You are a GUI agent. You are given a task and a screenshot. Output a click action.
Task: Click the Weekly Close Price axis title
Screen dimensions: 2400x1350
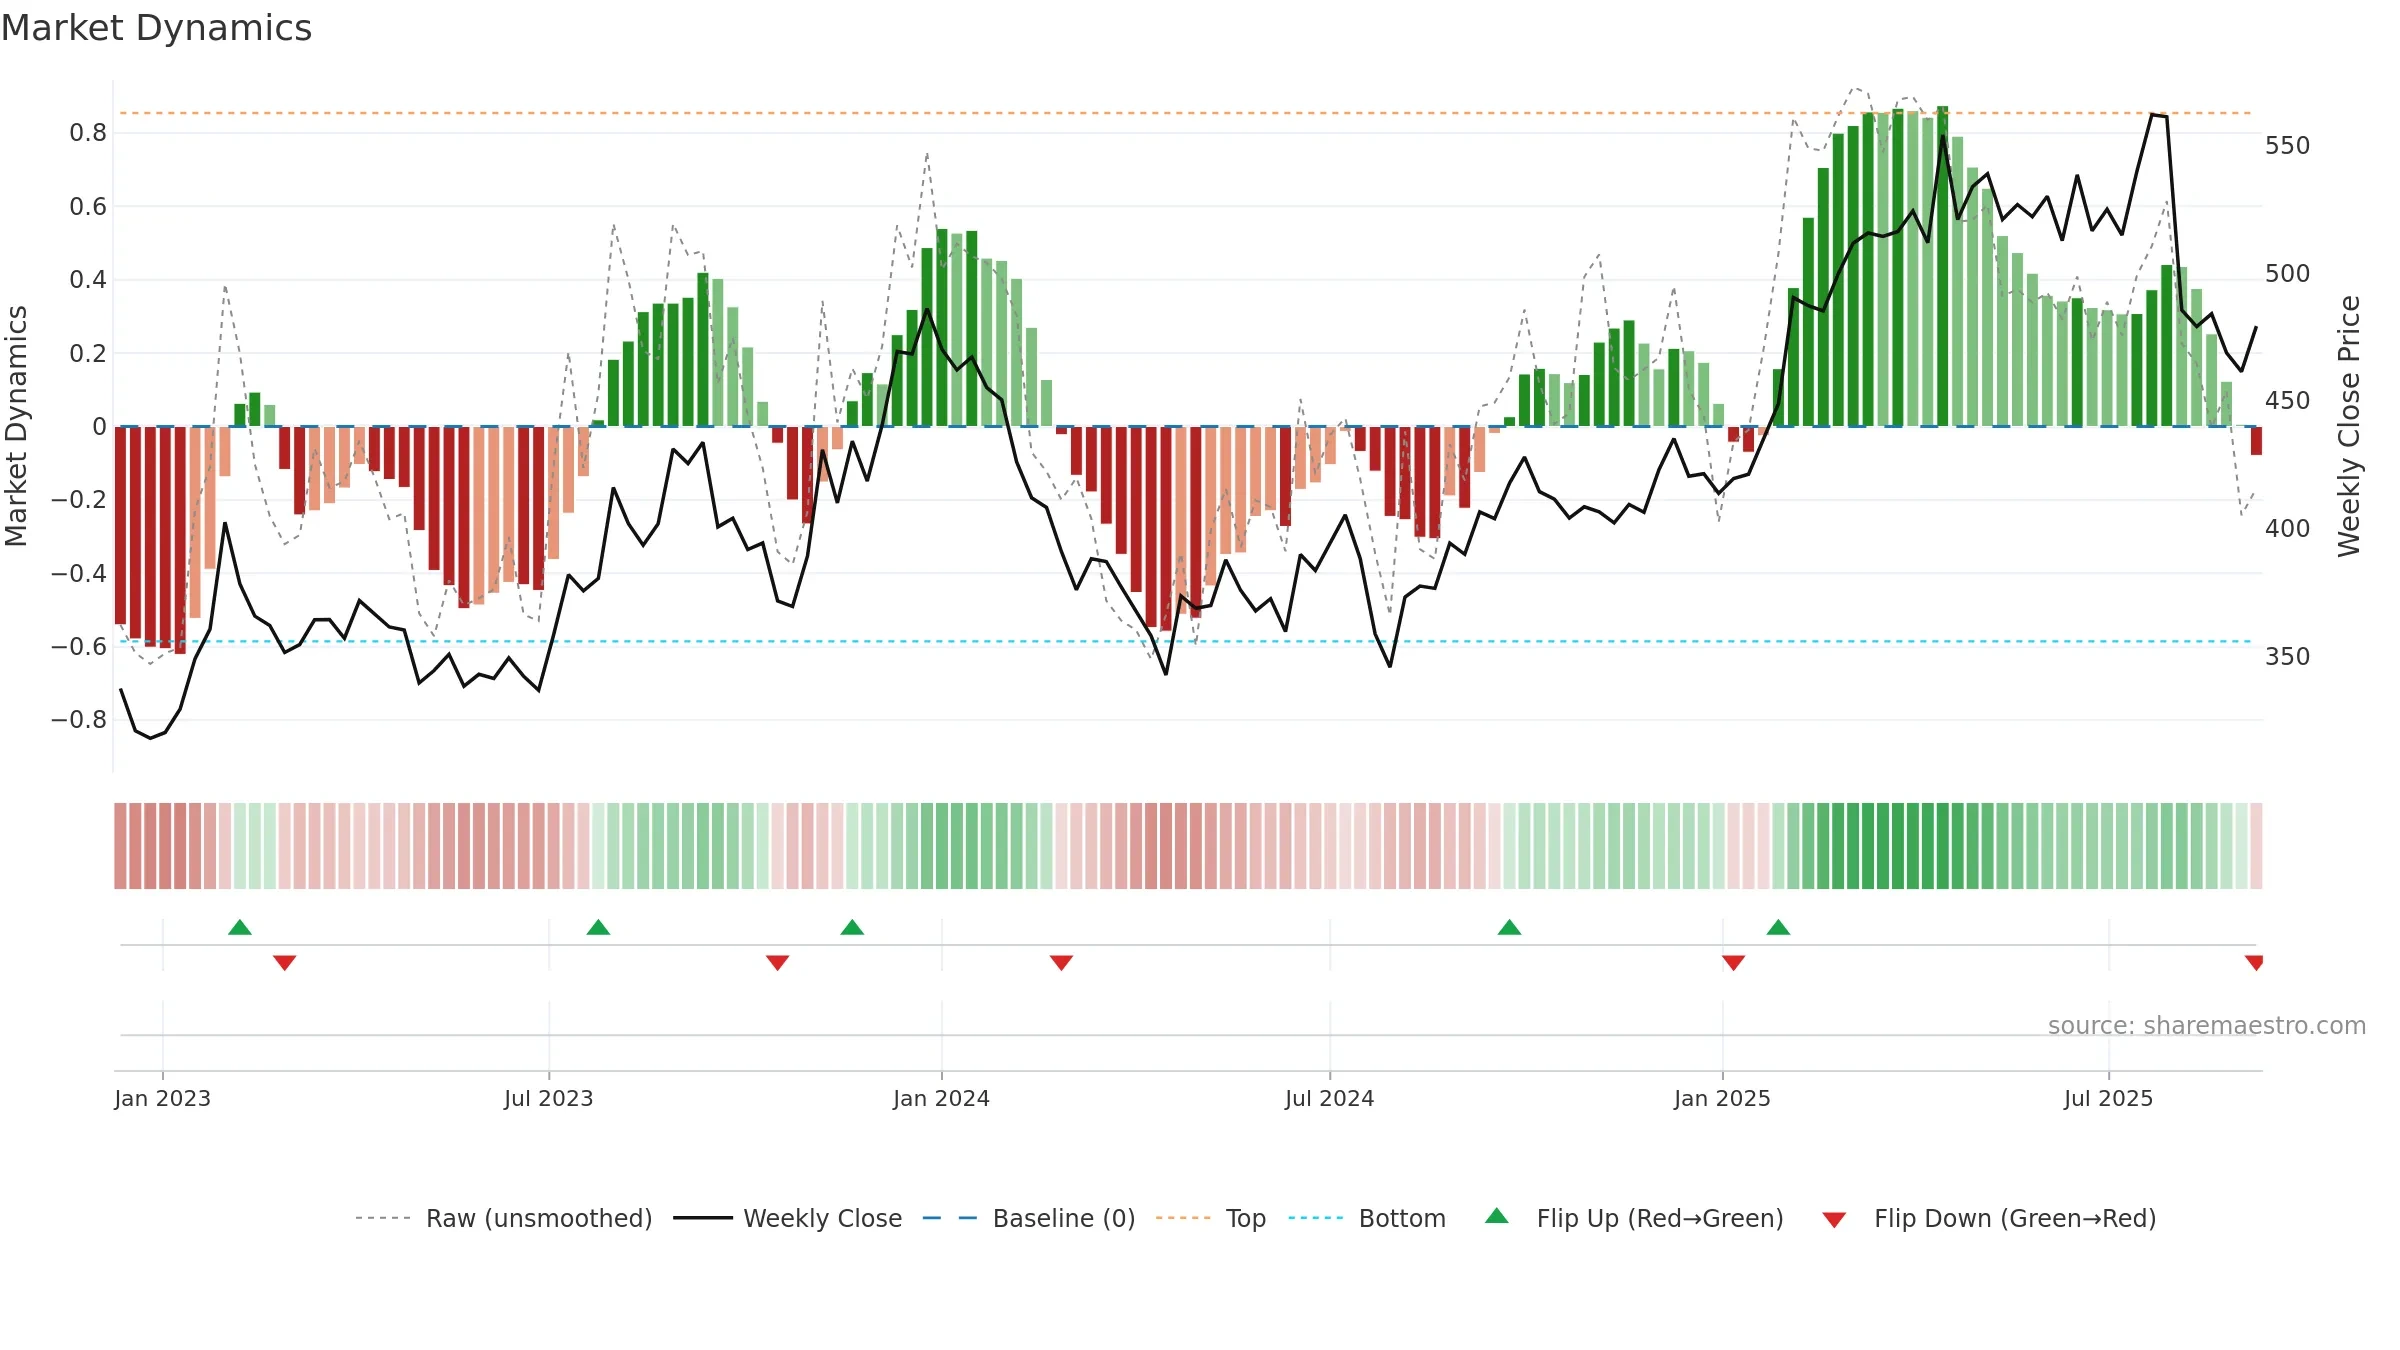click(2349, 426)
